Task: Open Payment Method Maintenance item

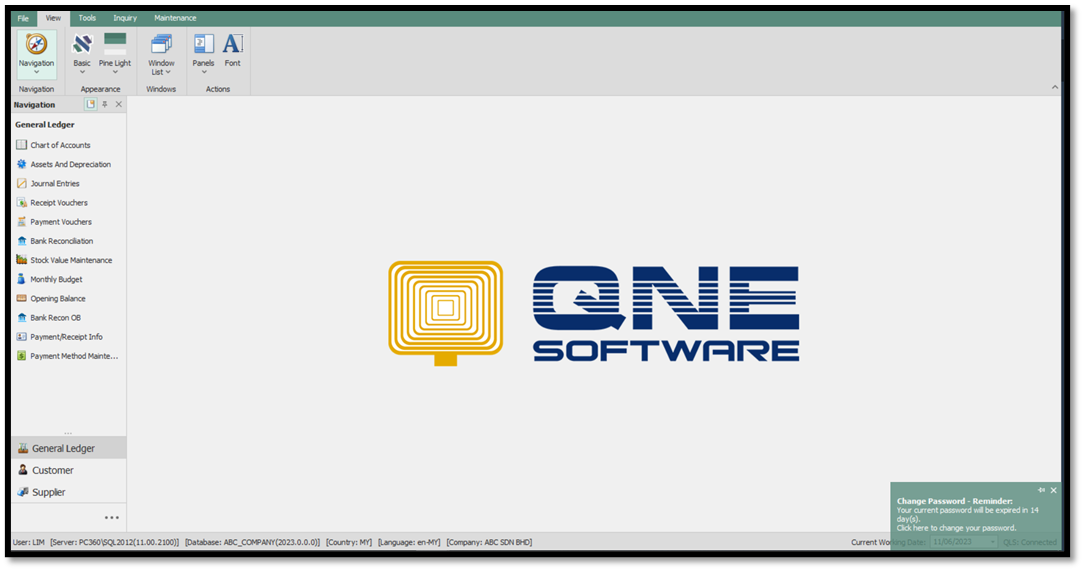Action: click(x=68, y=357)
